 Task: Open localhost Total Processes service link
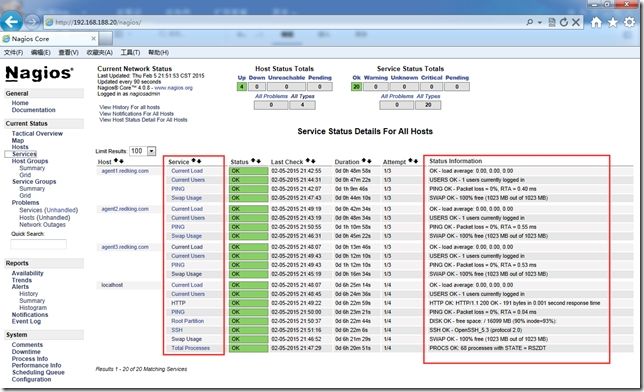[x=191, y=348]
